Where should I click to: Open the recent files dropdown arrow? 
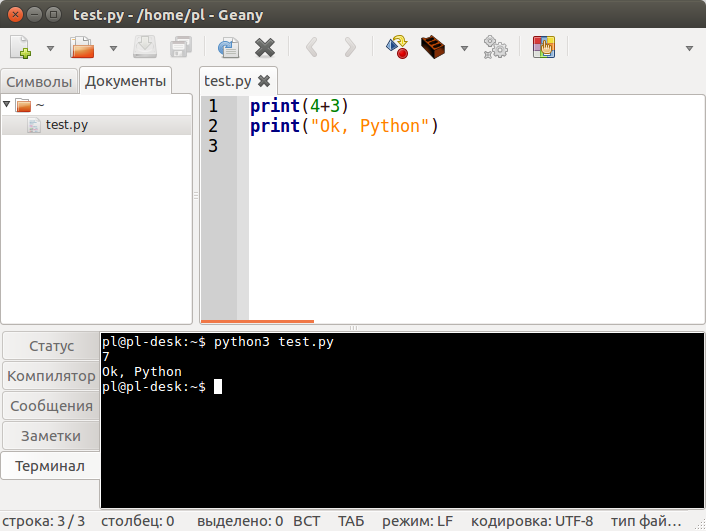click(113, 48)
